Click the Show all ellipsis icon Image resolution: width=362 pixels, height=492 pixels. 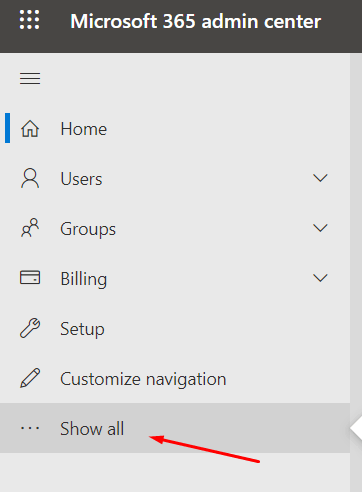(x=30, y=428)
